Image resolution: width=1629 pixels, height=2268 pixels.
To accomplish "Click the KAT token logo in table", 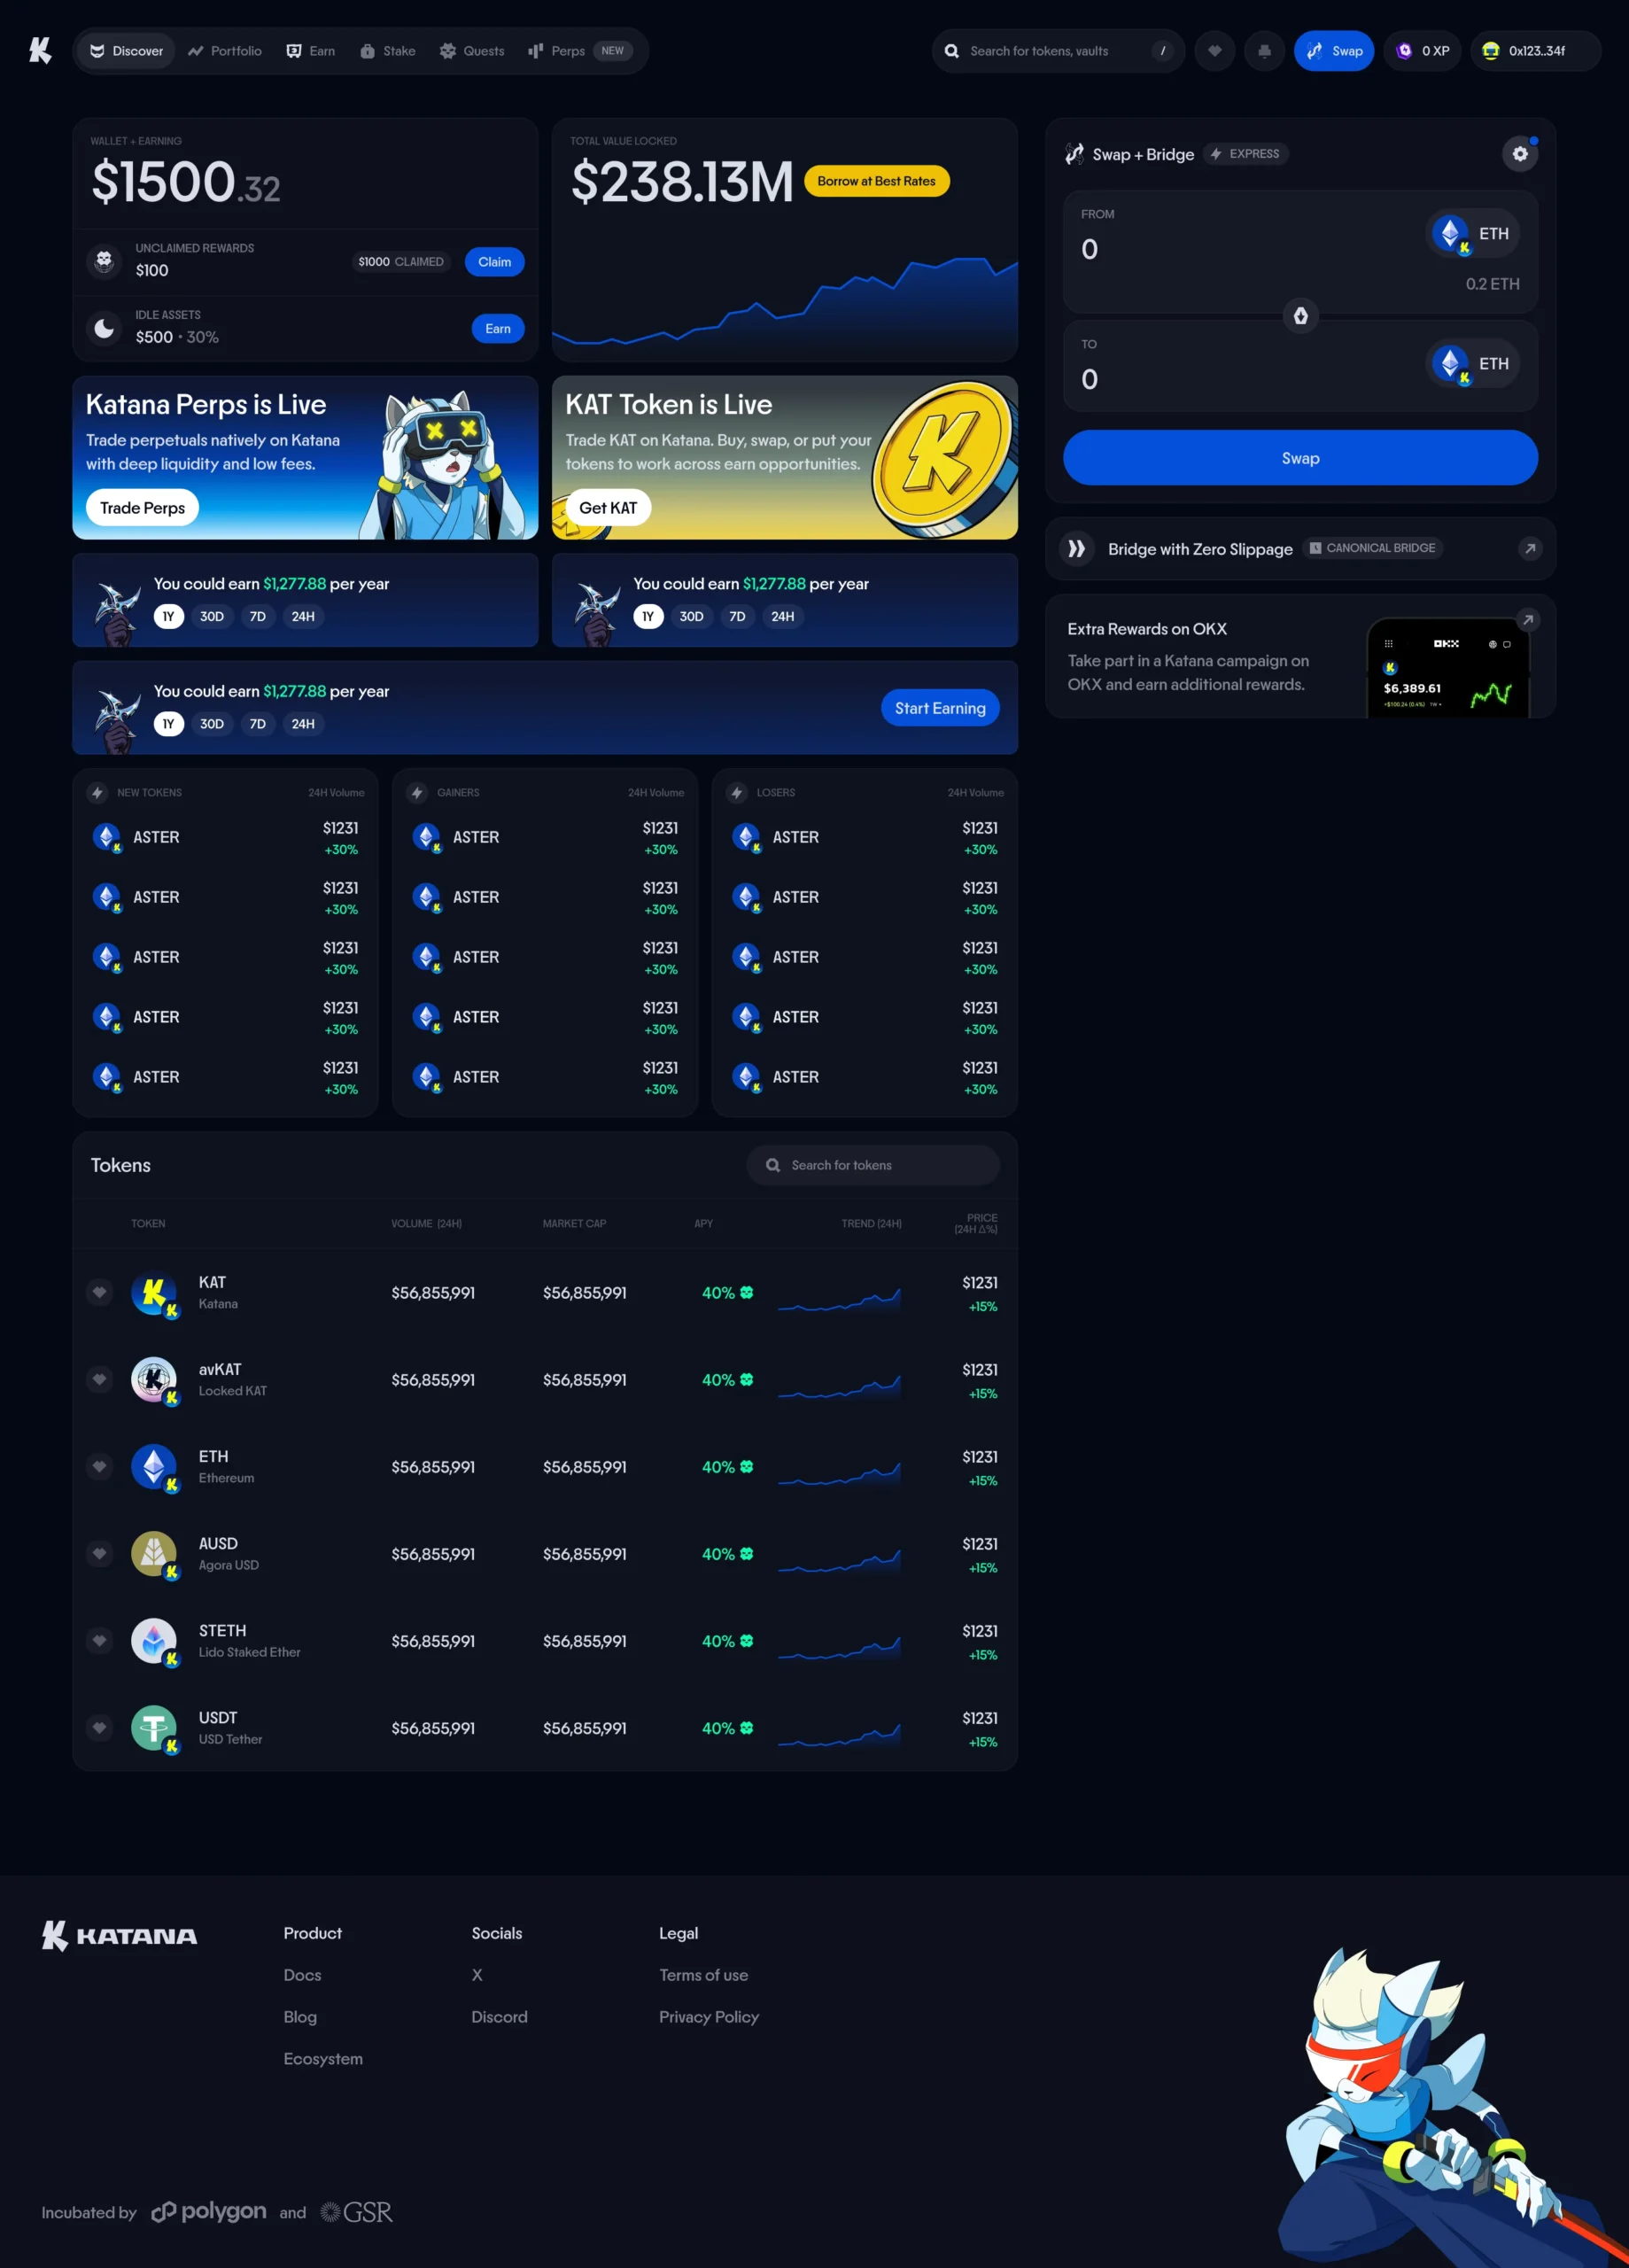I will click(154, 1293).
